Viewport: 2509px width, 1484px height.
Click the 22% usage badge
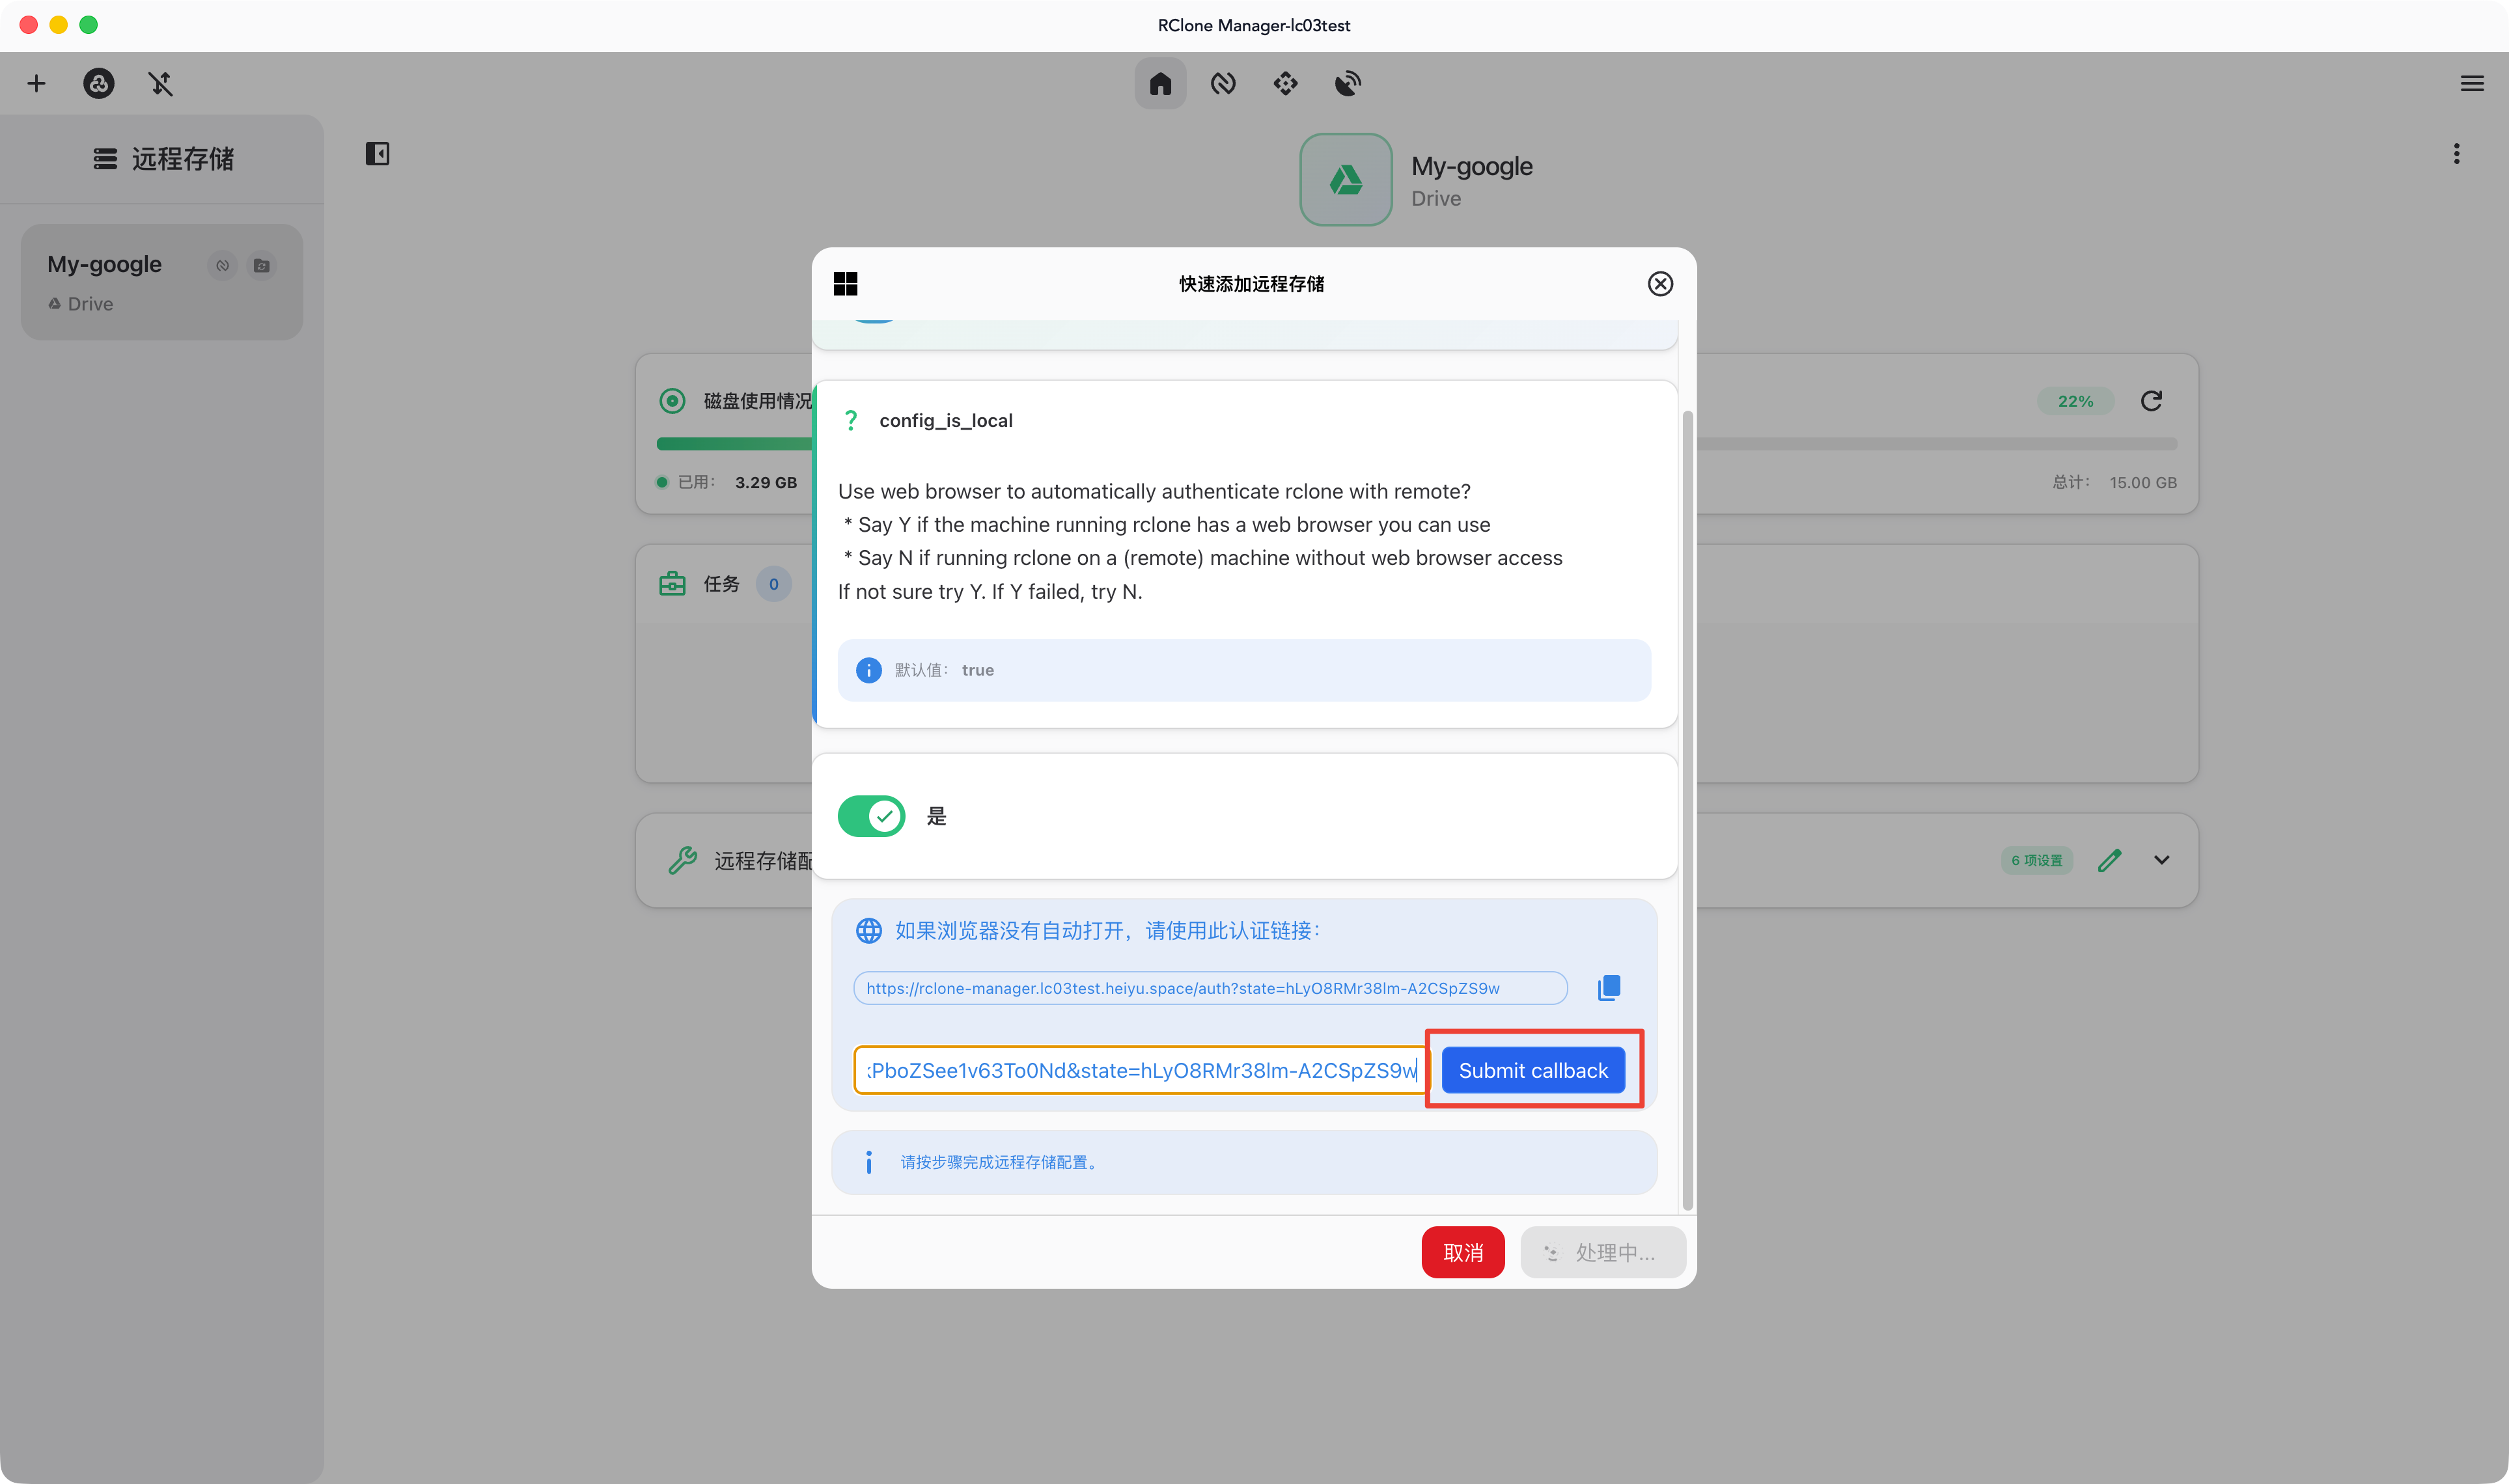[2075, 401]
